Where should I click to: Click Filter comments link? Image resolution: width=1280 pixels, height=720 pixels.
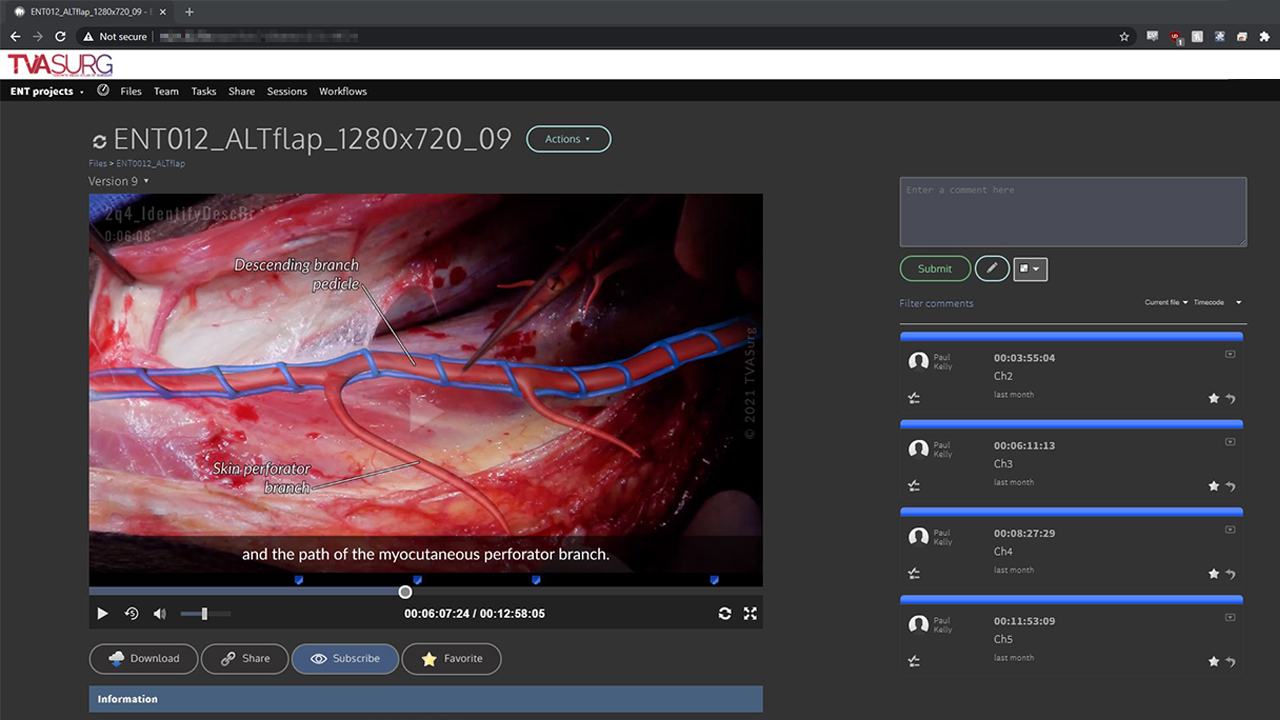click(936, 303)
